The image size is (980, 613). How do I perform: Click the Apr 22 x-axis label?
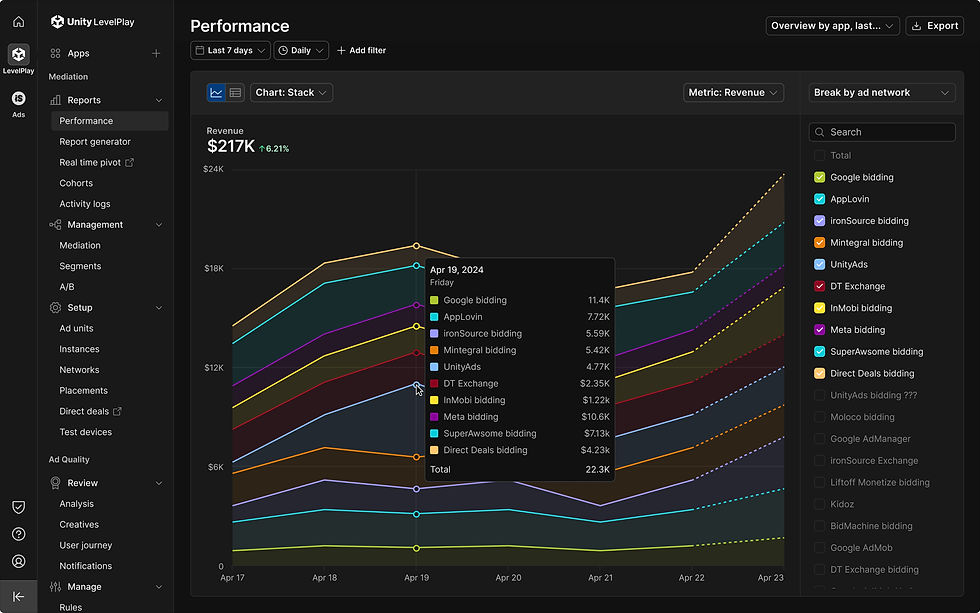click(x=691, y=578)
